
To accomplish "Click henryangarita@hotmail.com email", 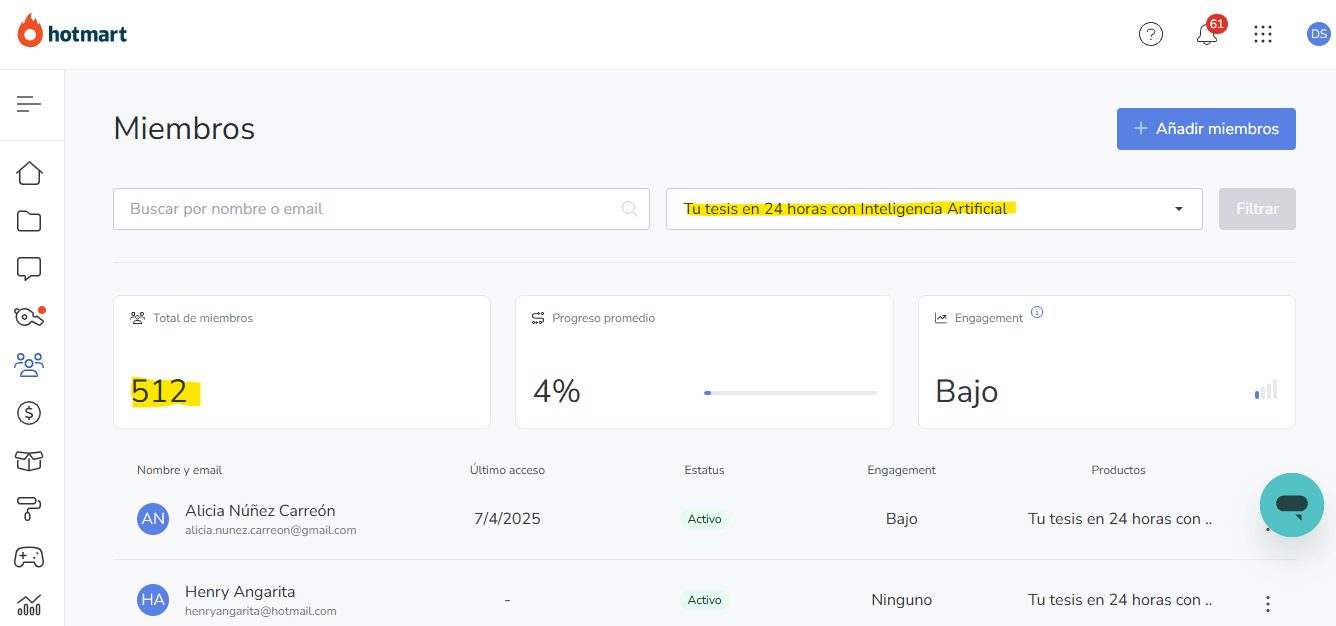I will [261, 611].
